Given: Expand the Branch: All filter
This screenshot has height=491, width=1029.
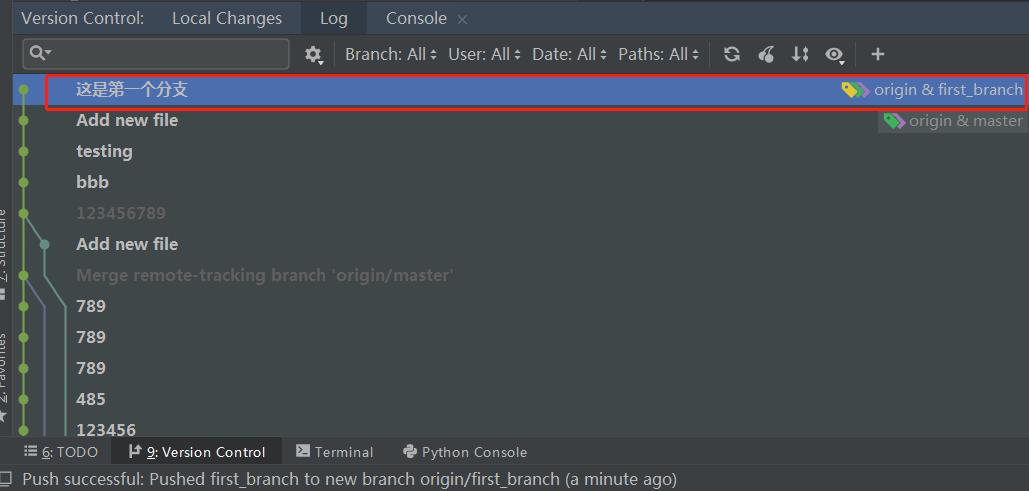Looking at the screenshot, I should tap(390, 54).
